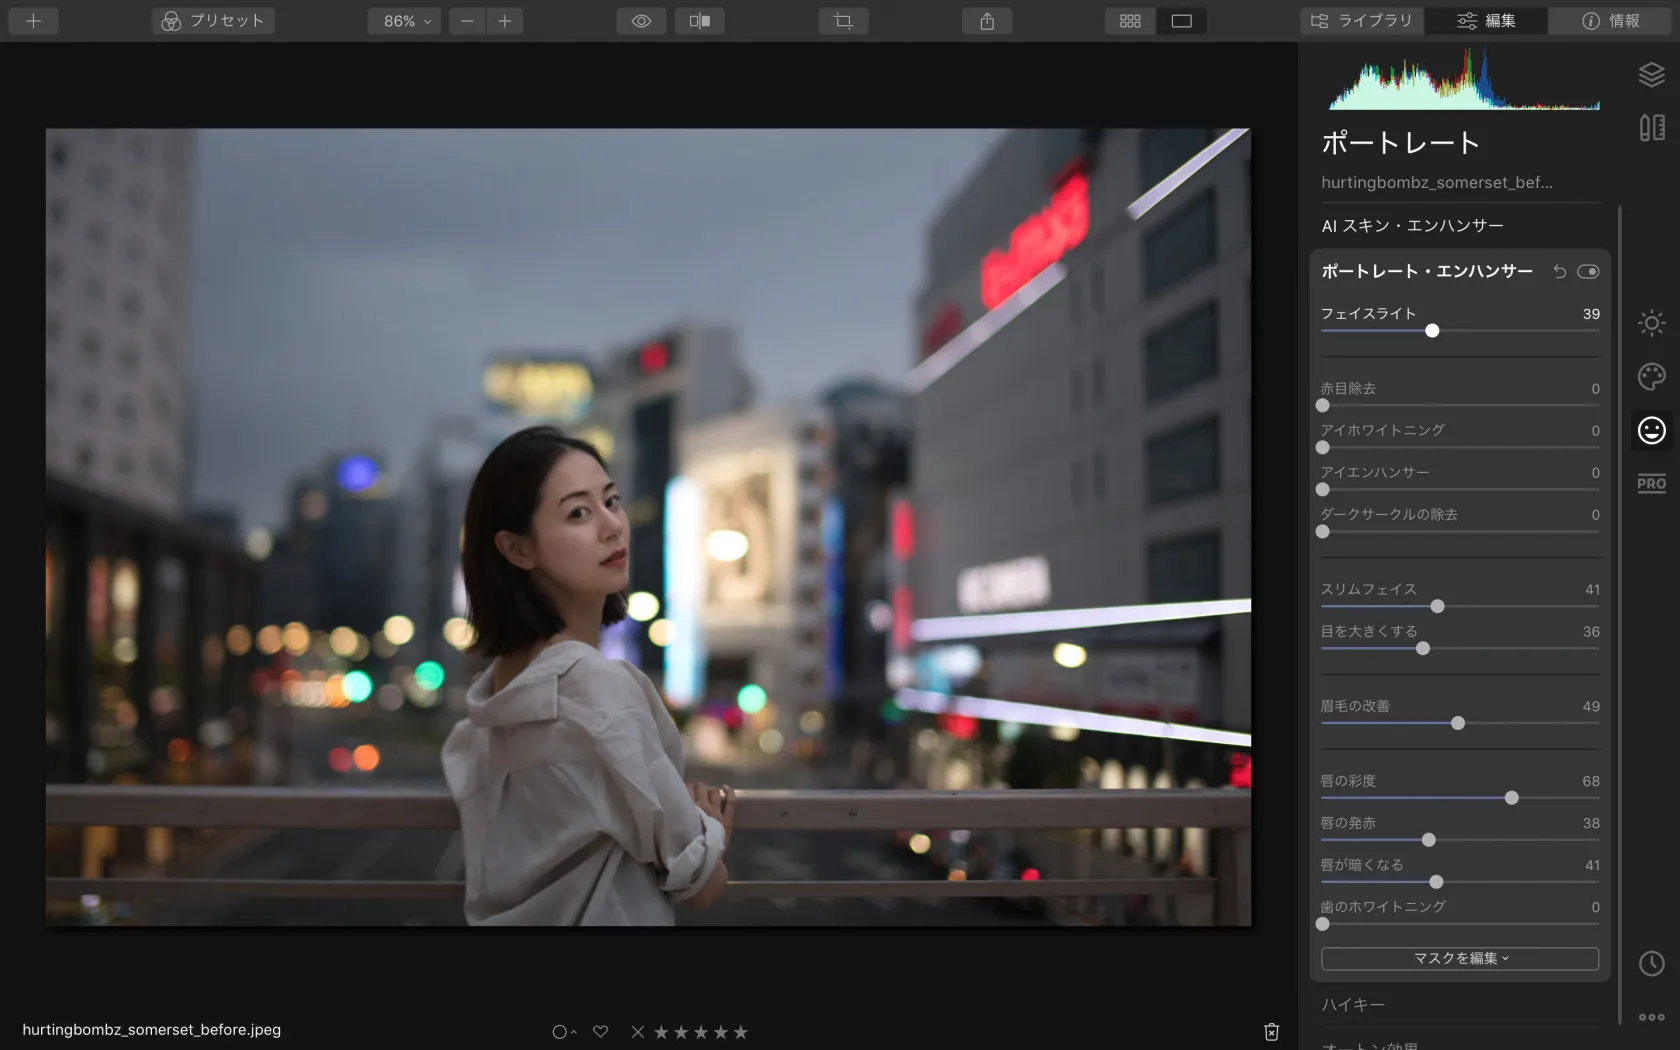Expand the マスクを編集 dropdown
Screen dimensions: 1680x1050
click(1459, 958)
